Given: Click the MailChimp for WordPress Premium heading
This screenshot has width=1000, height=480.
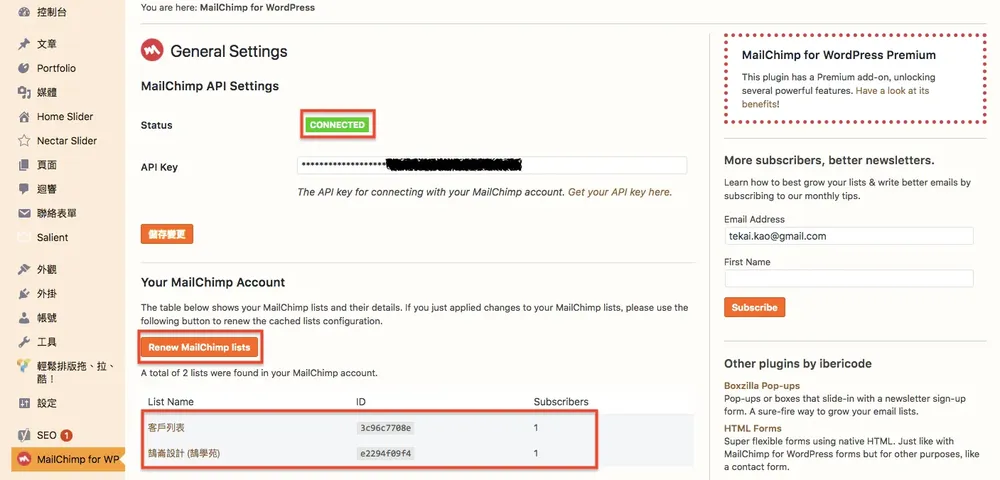Looking at the screenshot, I should (x=839, y=55).
